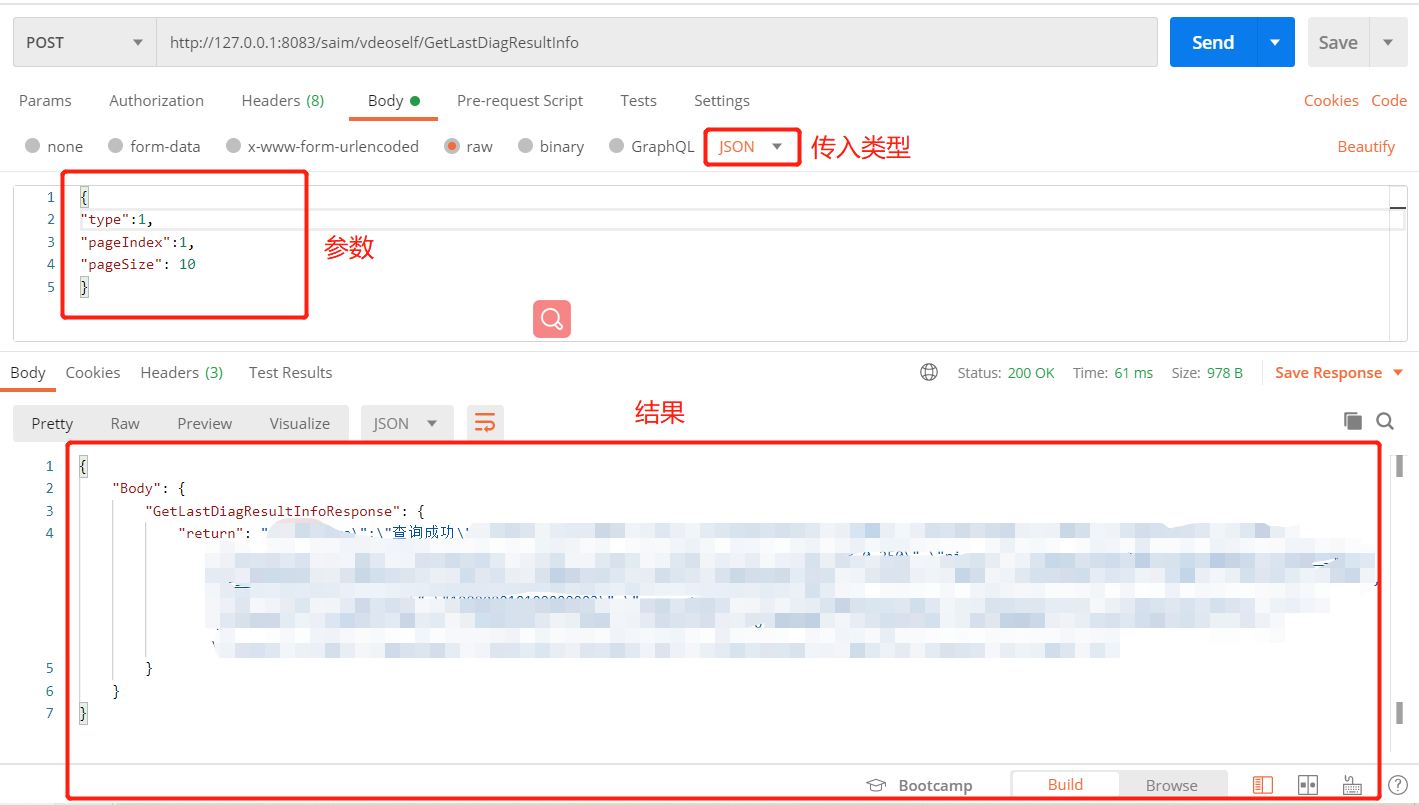The width and height of the screenshot is (1419, 805).
Task: Select the request Body tab
Action: point(394,101)
